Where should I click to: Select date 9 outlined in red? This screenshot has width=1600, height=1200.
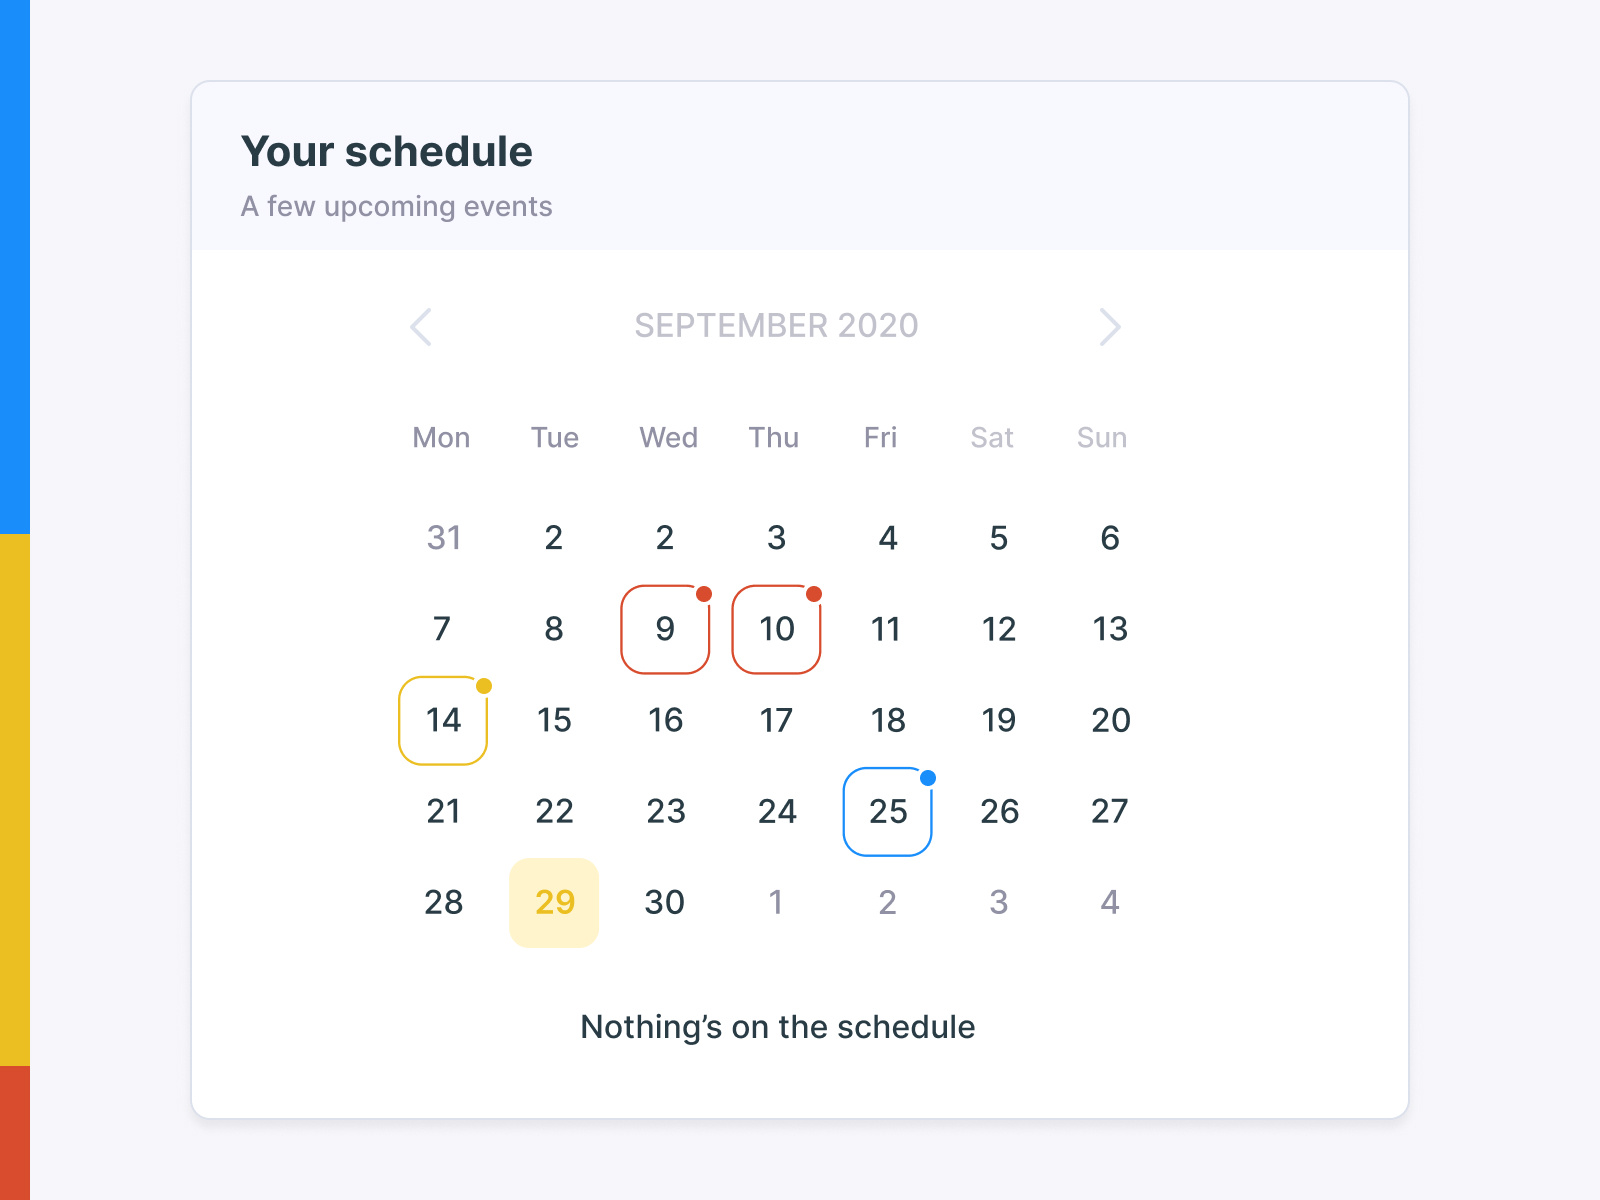(664, 629)
